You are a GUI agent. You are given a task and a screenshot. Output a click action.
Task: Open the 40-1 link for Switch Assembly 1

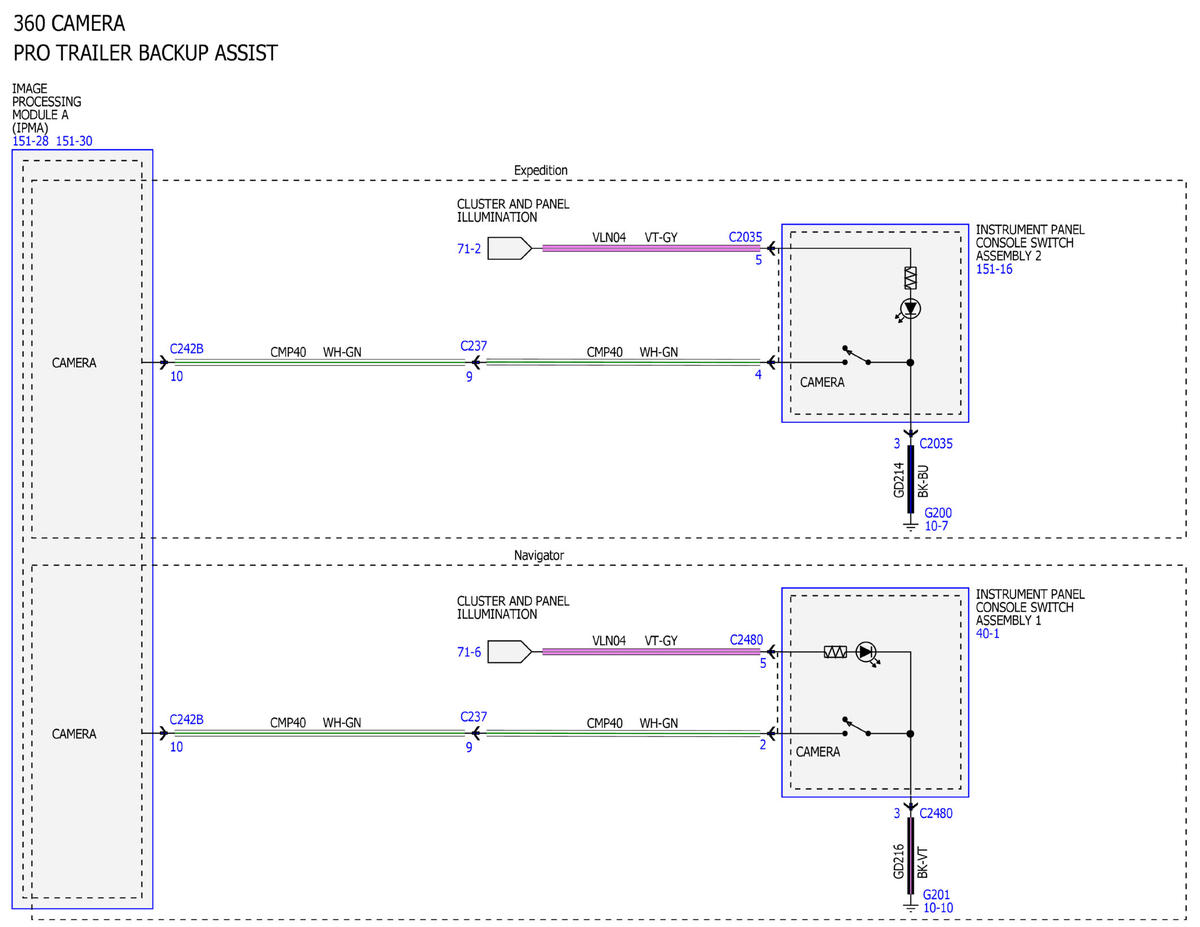click(x=989, y=633)
